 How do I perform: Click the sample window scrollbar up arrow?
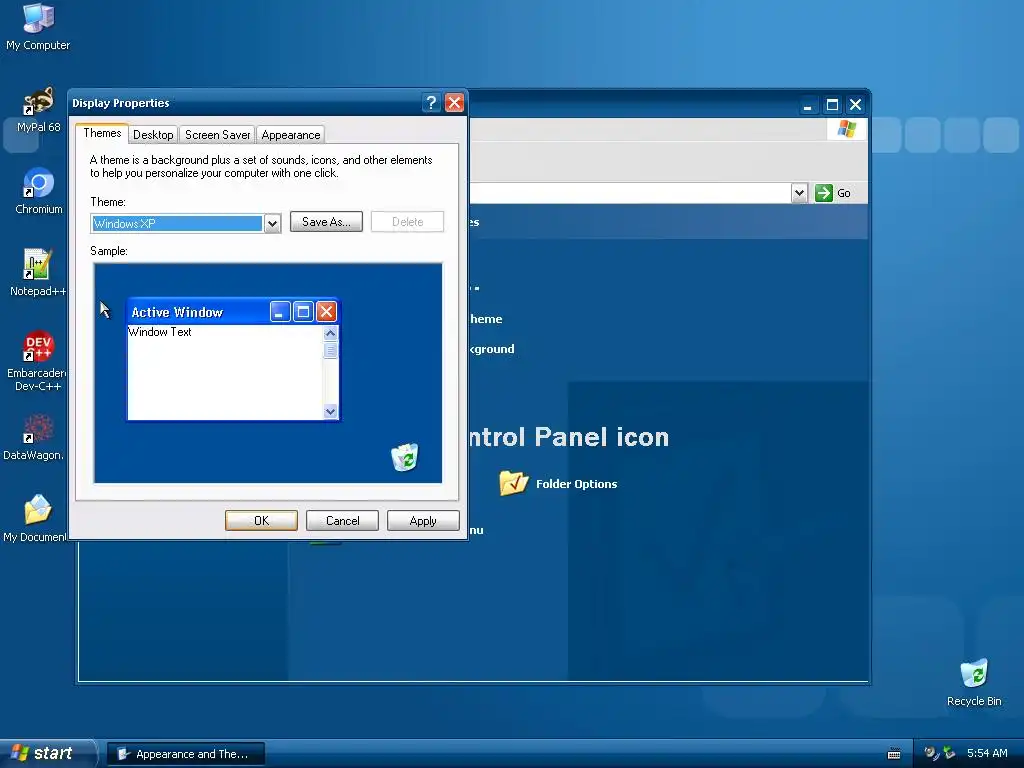(x=330, y=333)
